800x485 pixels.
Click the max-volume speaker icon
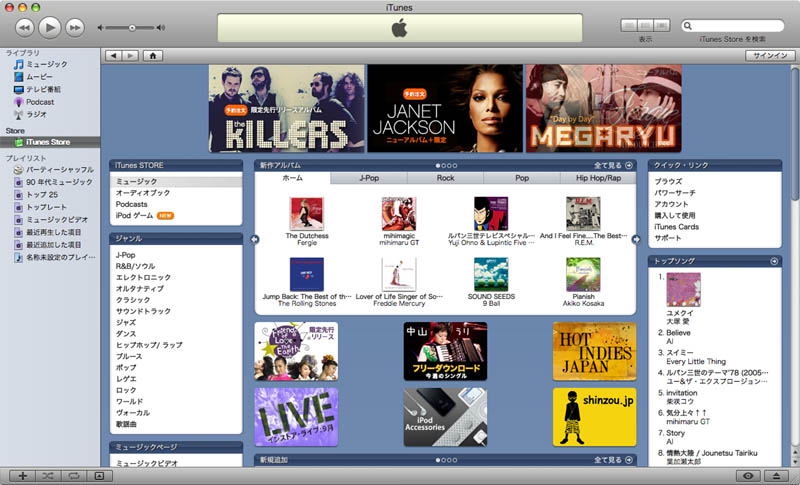point(161,28)
